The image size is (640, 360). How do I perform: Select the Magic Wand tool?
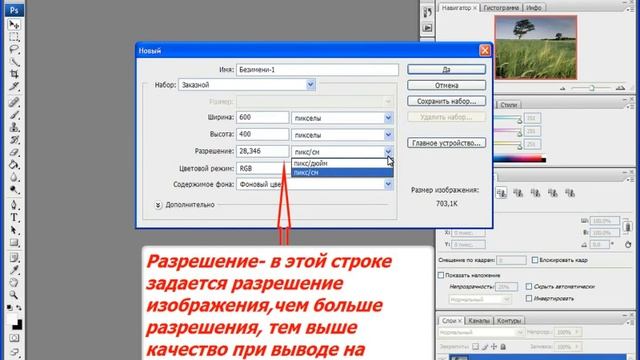pyautogui.click(x=14, y=62)
